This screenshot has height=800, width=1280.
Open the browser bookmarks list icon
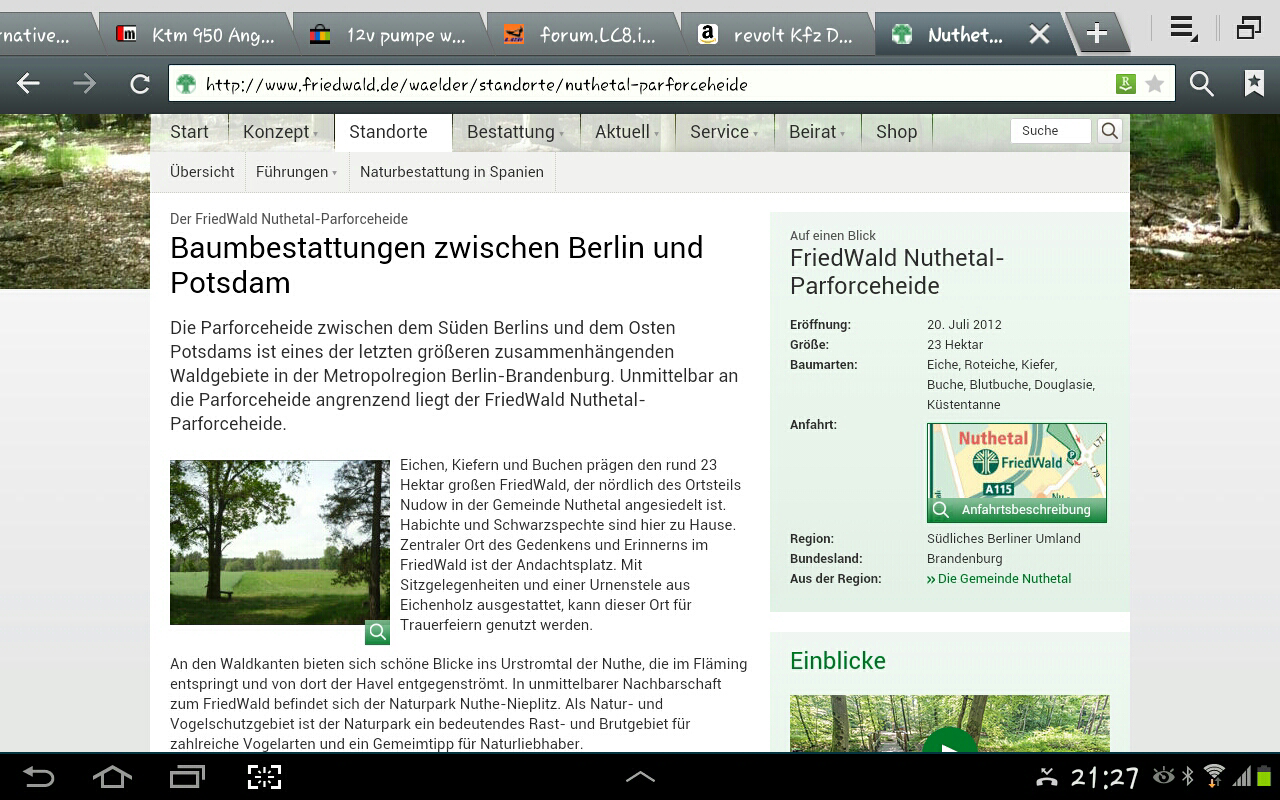point(1253,85)
